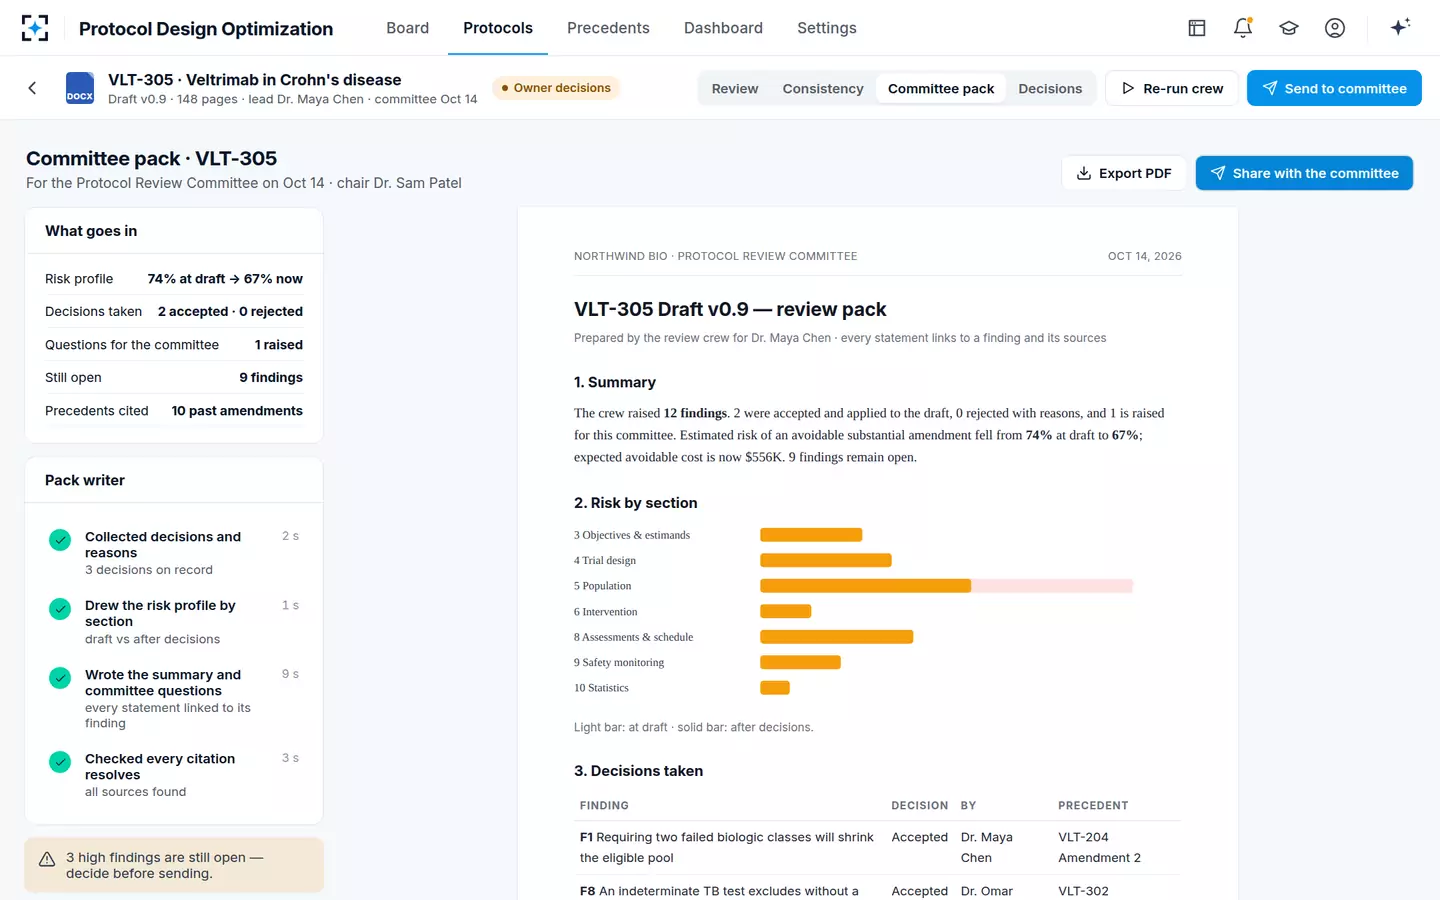Image resolution: width=1440 pixels, height=900 pixels.
Task: Switch to the Review view
Action: [735, 88]
